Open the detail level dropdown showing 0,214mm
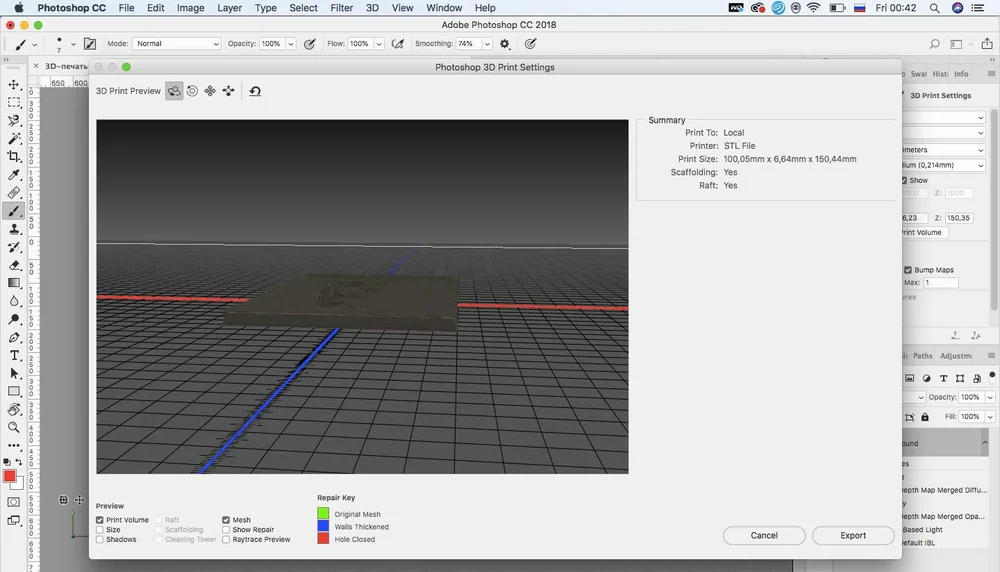This screenshot has width=1000, height=572. [x=943, y=165]
